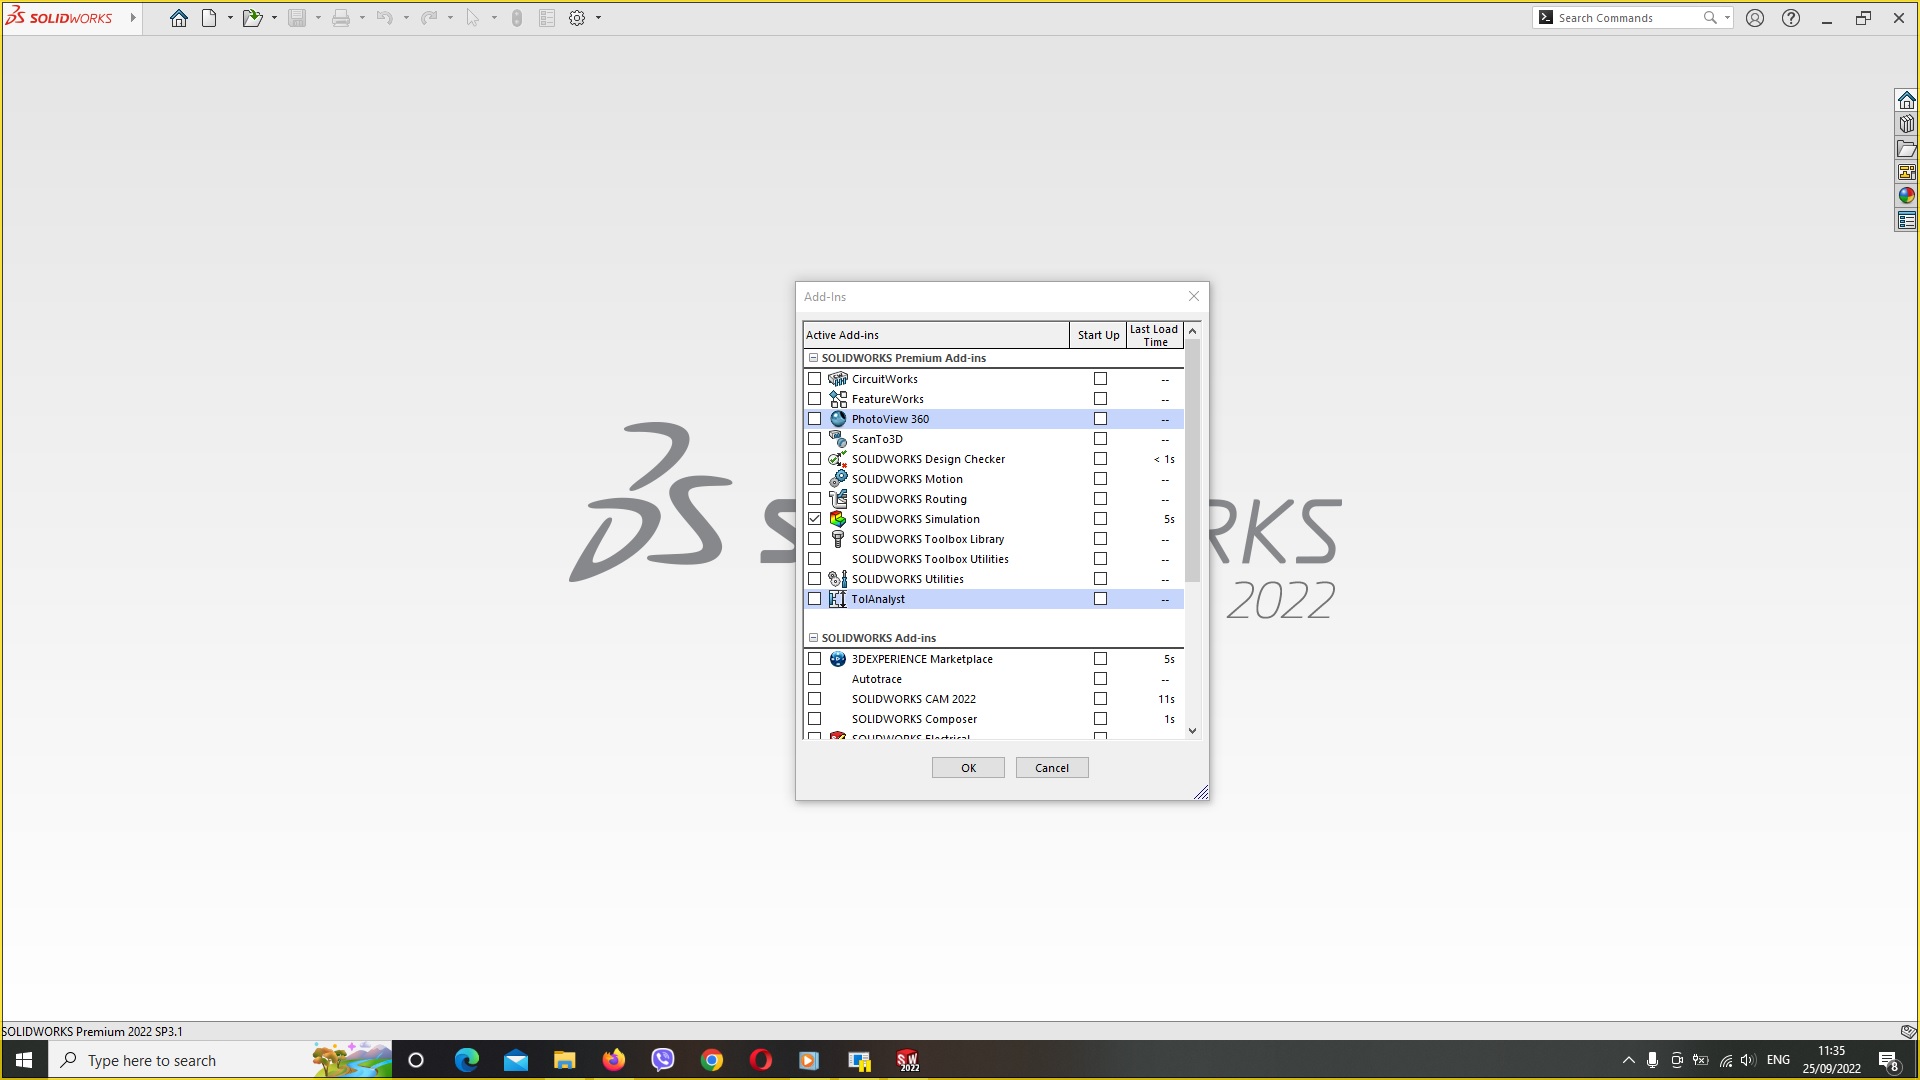
Task: Open the user login account icon
Action: pos(1755,18)
